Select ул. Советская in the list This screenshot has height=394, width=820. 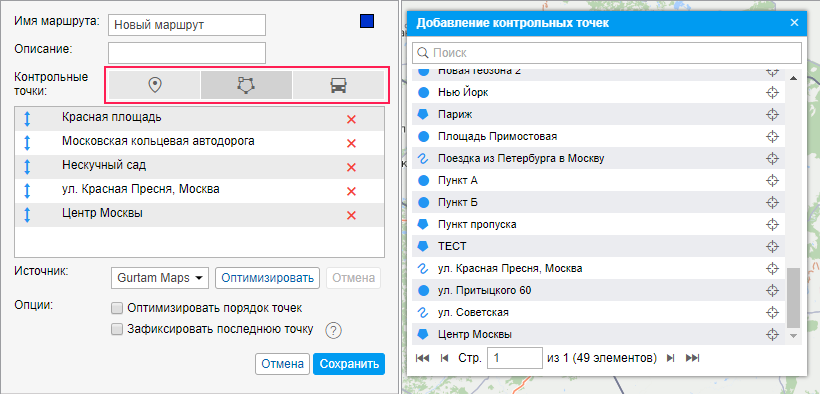point(599,312)
